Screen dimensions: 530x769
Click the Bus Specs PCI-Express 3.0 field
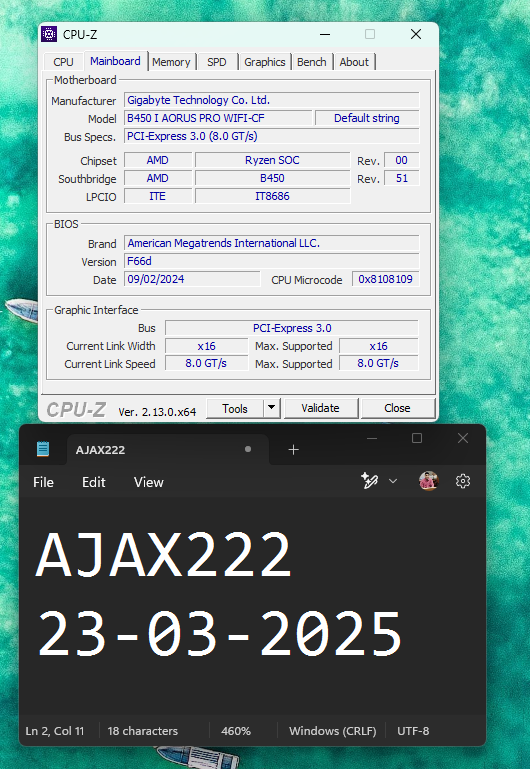pos(272,136)
